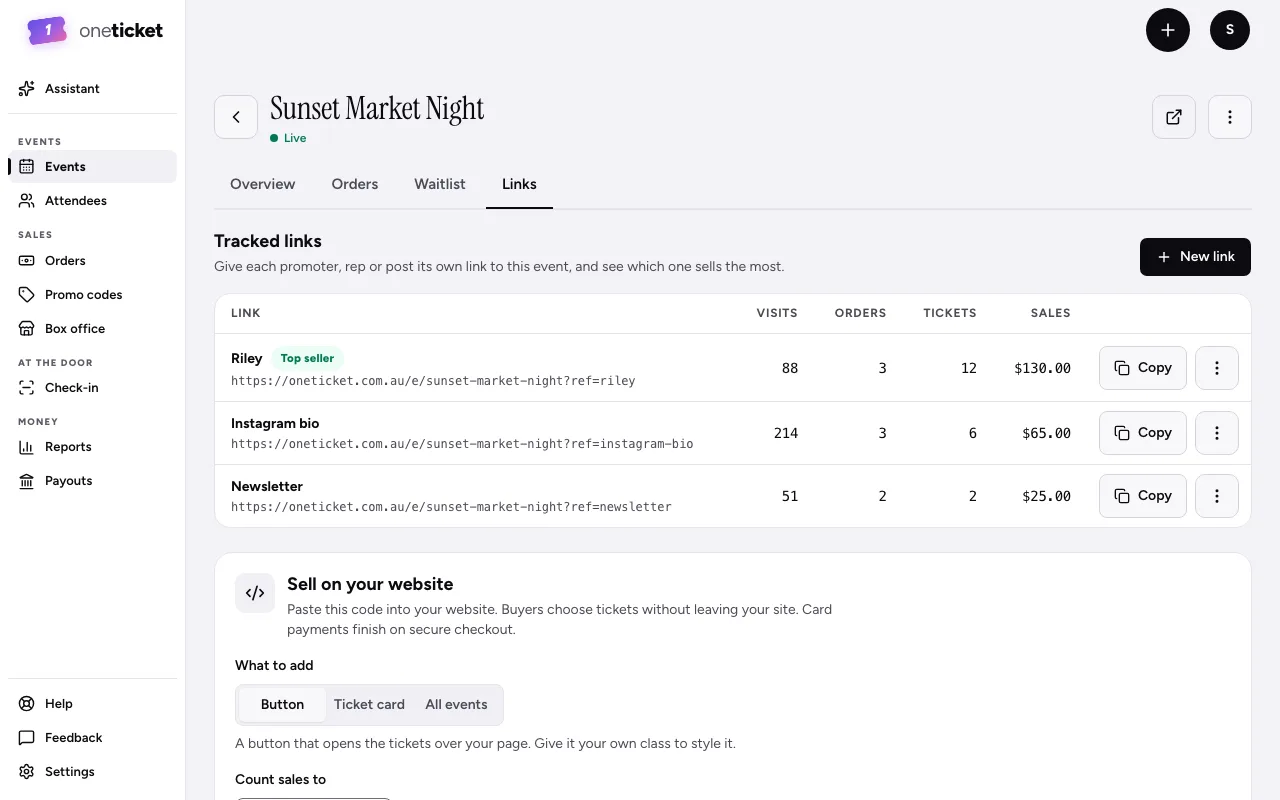Image resolution: width=1280 pixels, height=800 pixels.
Task: Click the Live status indicator
Action: point(288,138)
